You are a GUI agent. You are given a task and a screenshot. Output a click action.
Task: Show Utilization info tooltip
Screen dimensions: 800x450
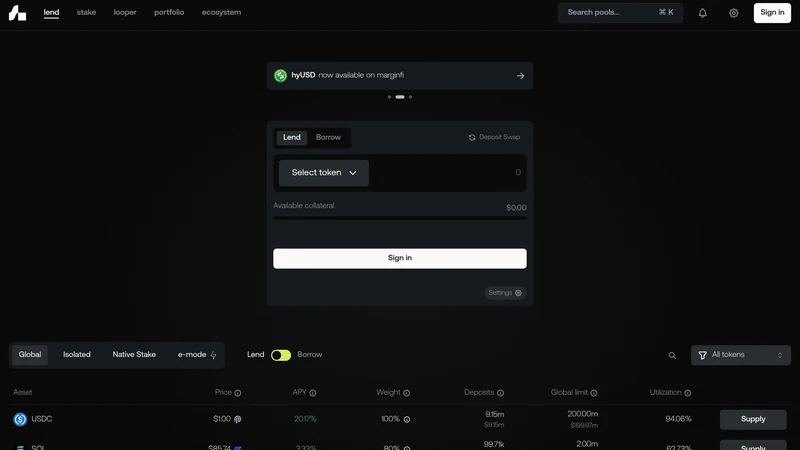pyautogui.click(x=688, y=393)
